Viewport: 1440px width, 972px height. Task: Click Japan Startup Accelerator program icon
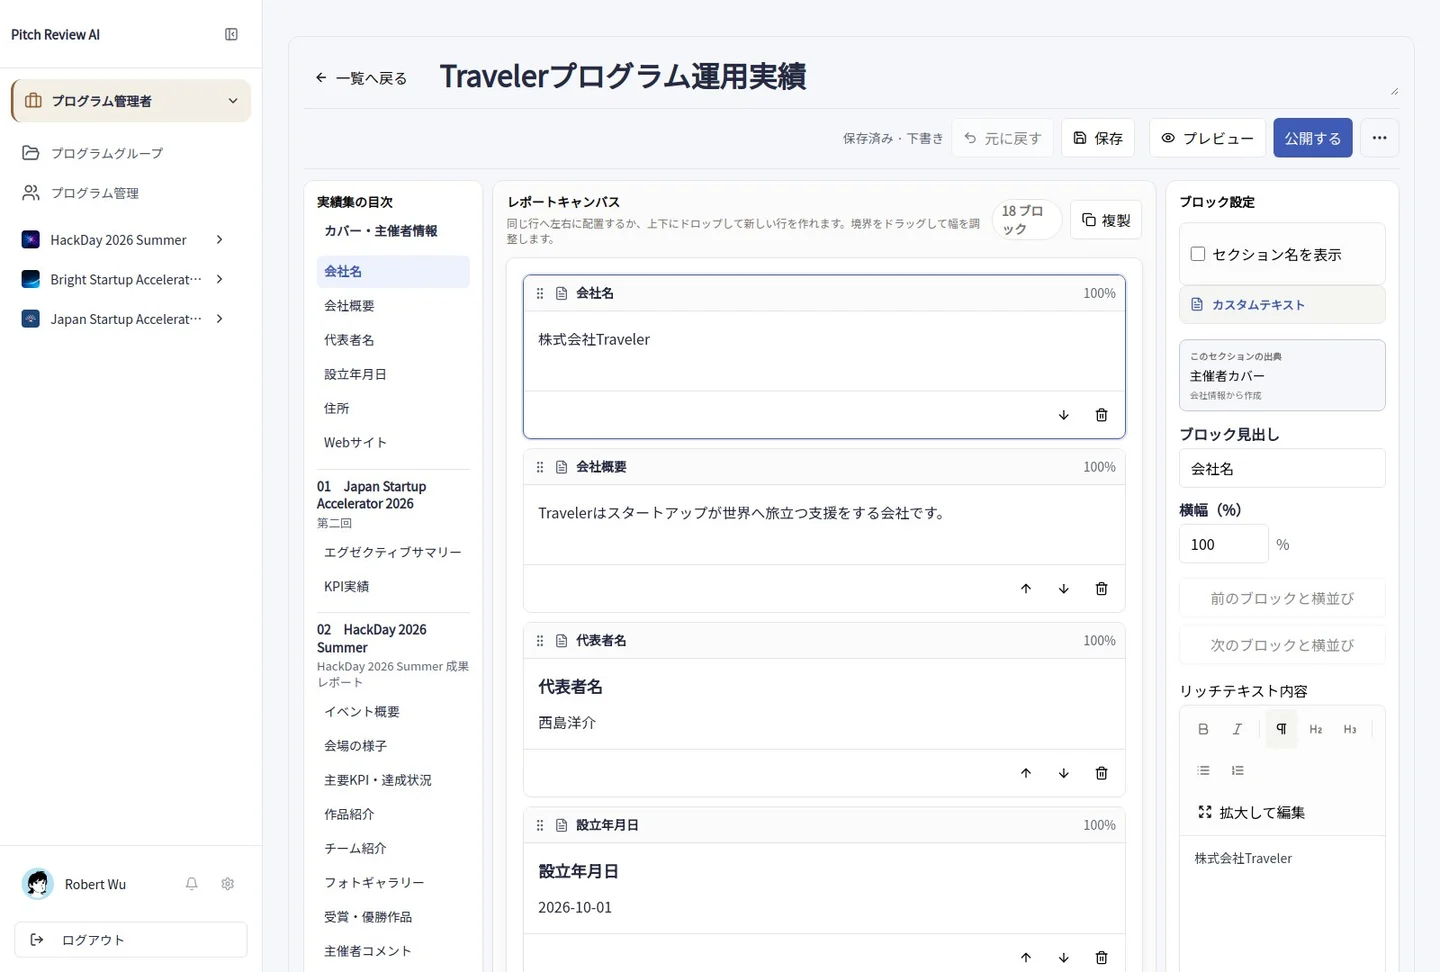pyautogui.click(x=31, y=319)
